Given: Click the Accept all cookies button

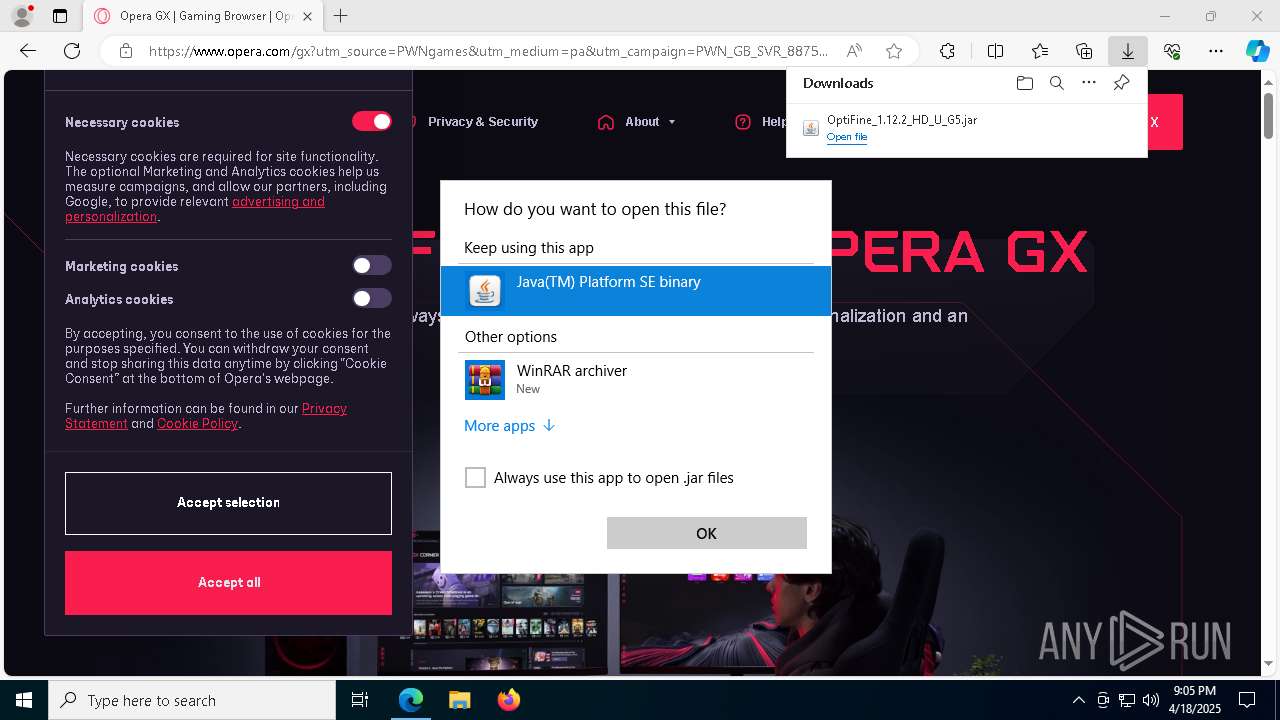Looking at the screenshot, I should (x=228, y=583).
